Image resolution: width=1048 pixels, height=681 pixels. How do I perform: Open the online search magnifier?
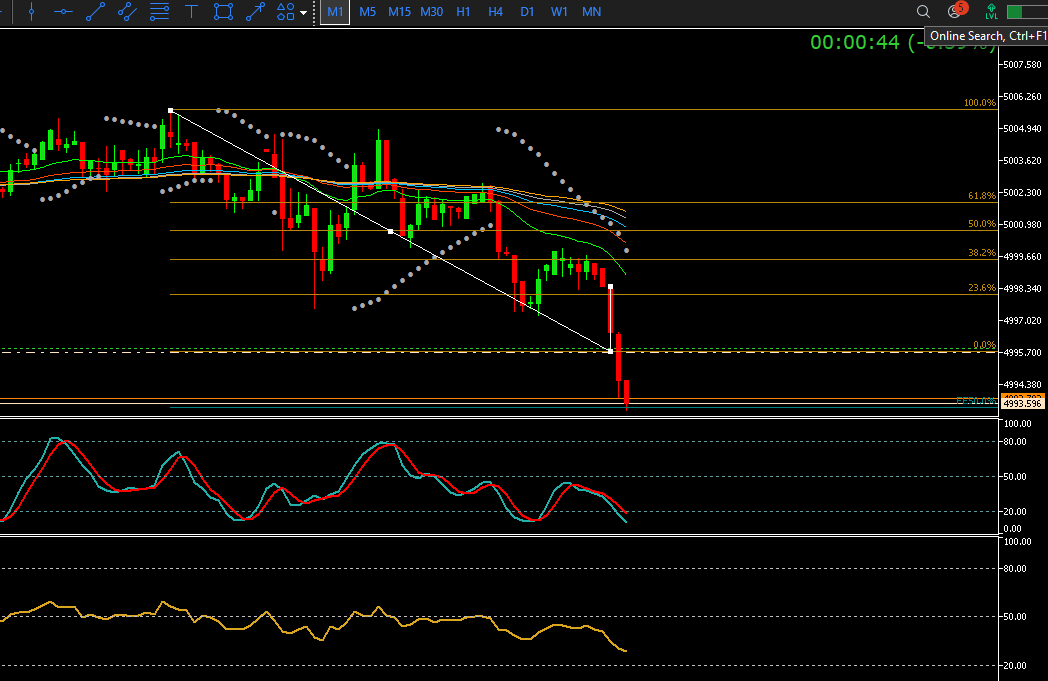pos(923,12)
